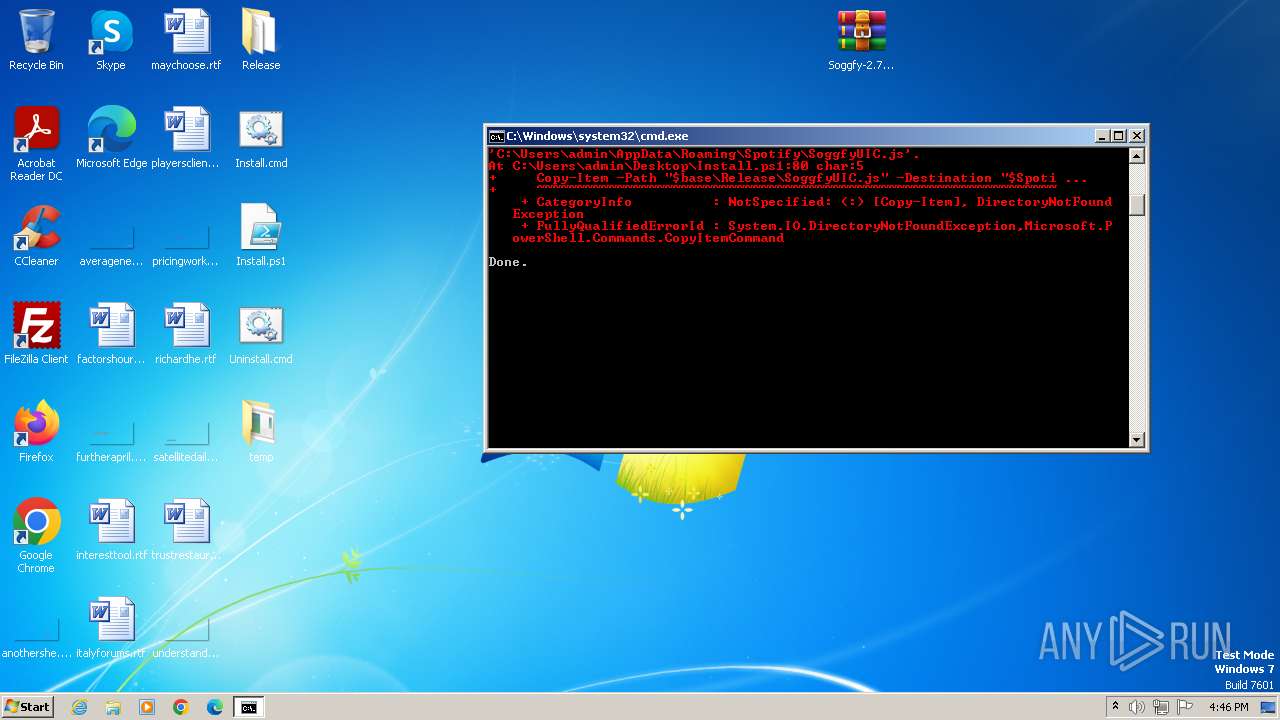Open media player taskbar icon
The width and height of the screenshot is (1280, 720).
coord(147,707)
